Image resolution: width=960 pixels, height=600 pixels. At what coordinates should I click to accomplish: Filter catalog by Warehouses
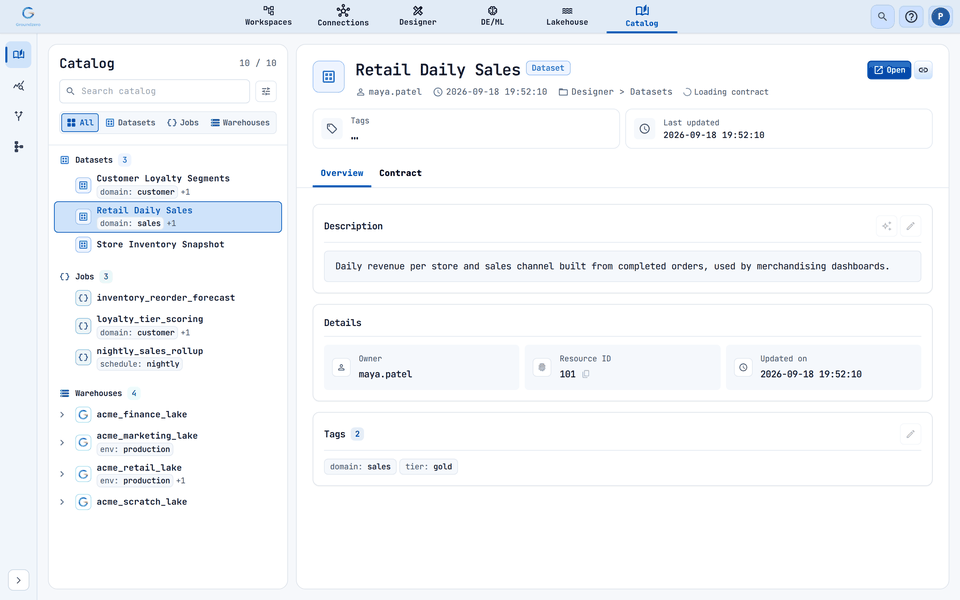point(240,122)
